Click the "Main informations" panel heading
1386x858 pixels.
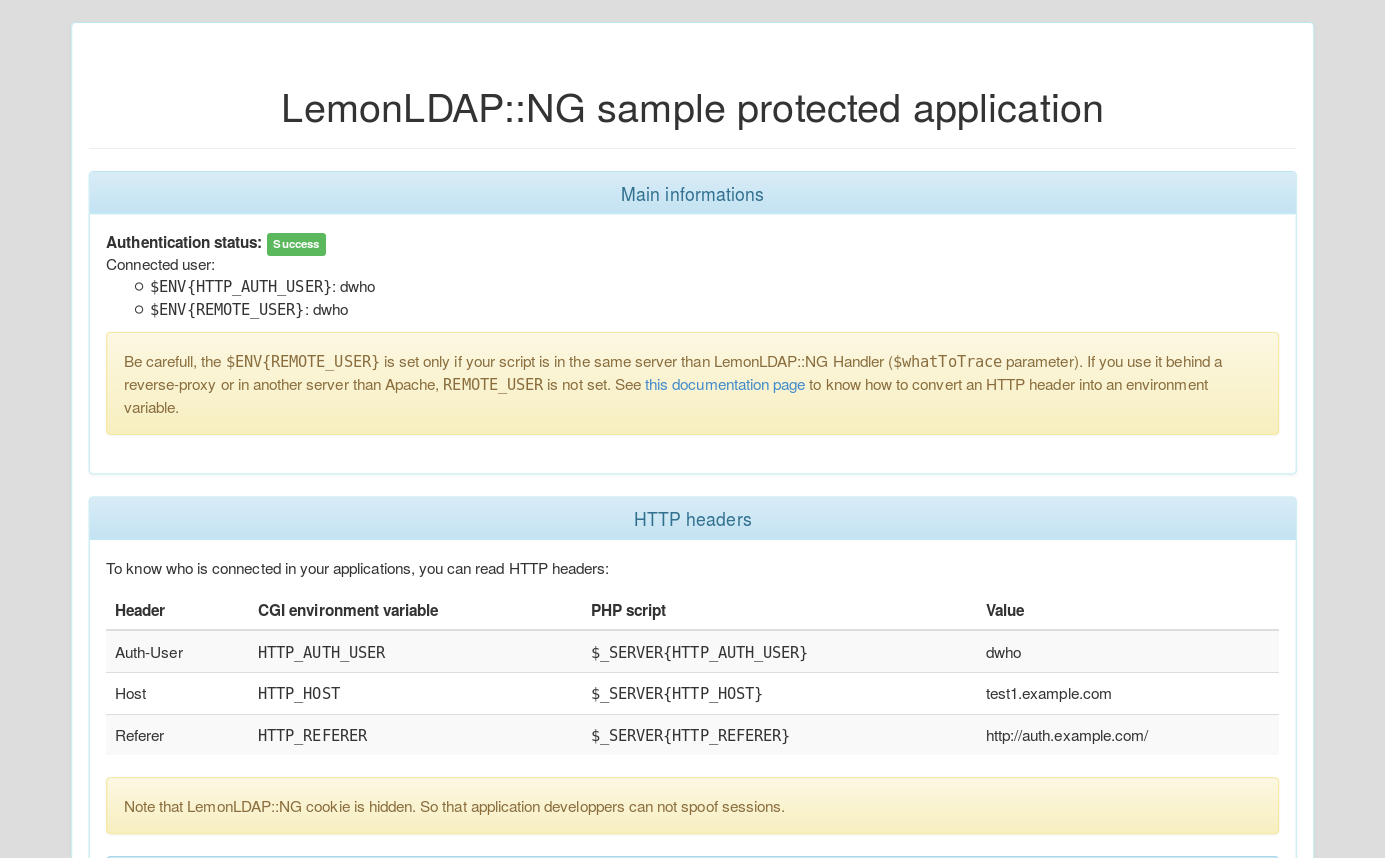(692, 194)
